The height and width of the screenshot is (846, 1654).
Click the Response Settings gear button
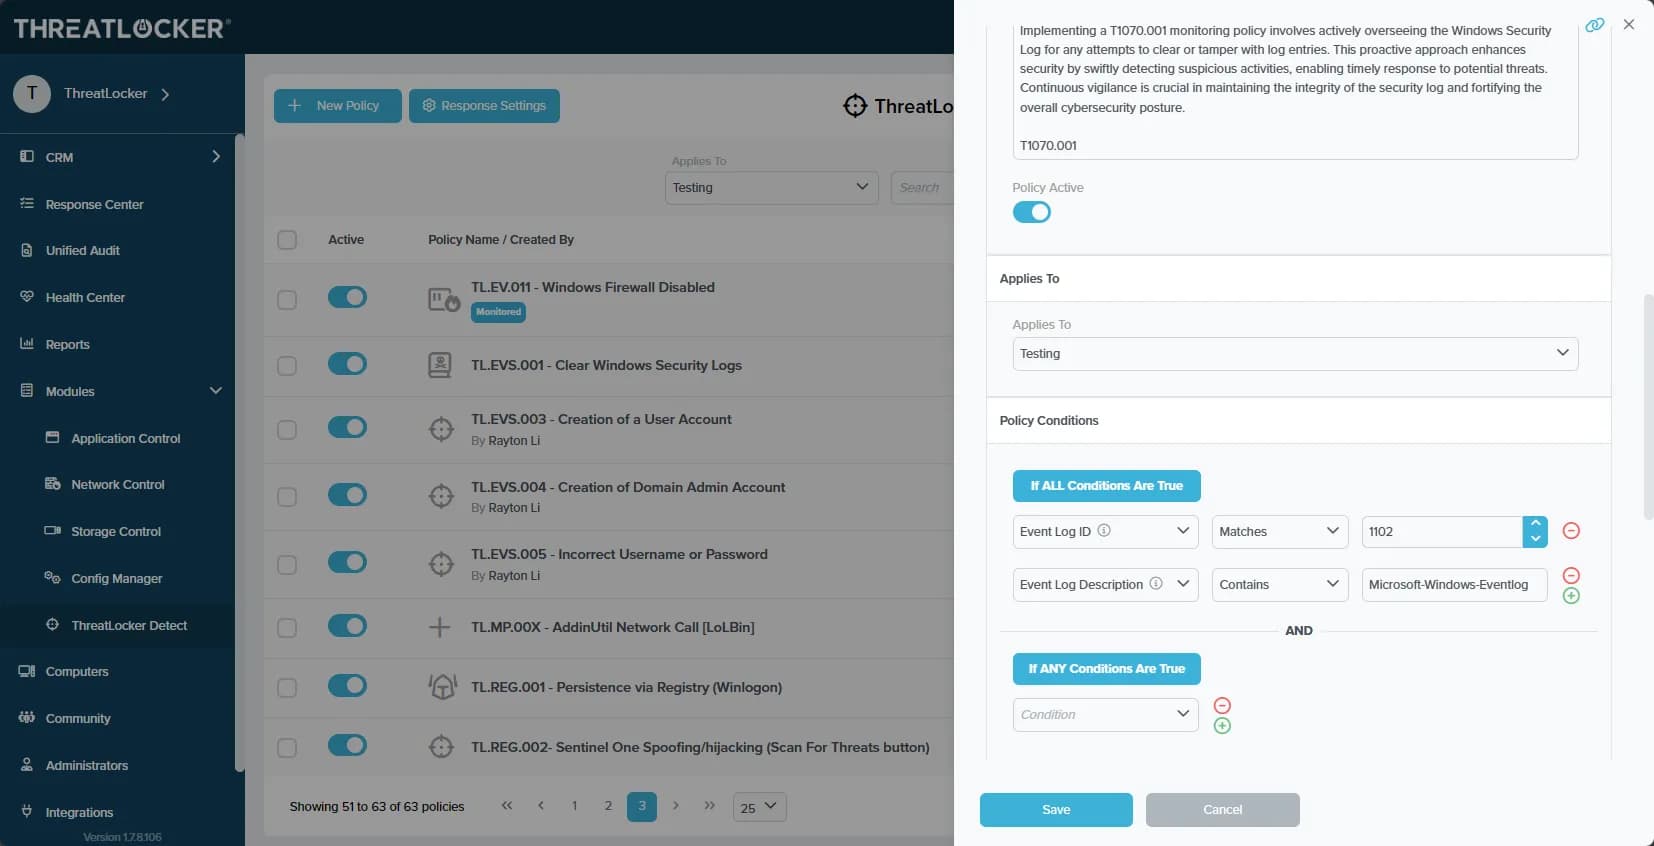click(484, 106)
